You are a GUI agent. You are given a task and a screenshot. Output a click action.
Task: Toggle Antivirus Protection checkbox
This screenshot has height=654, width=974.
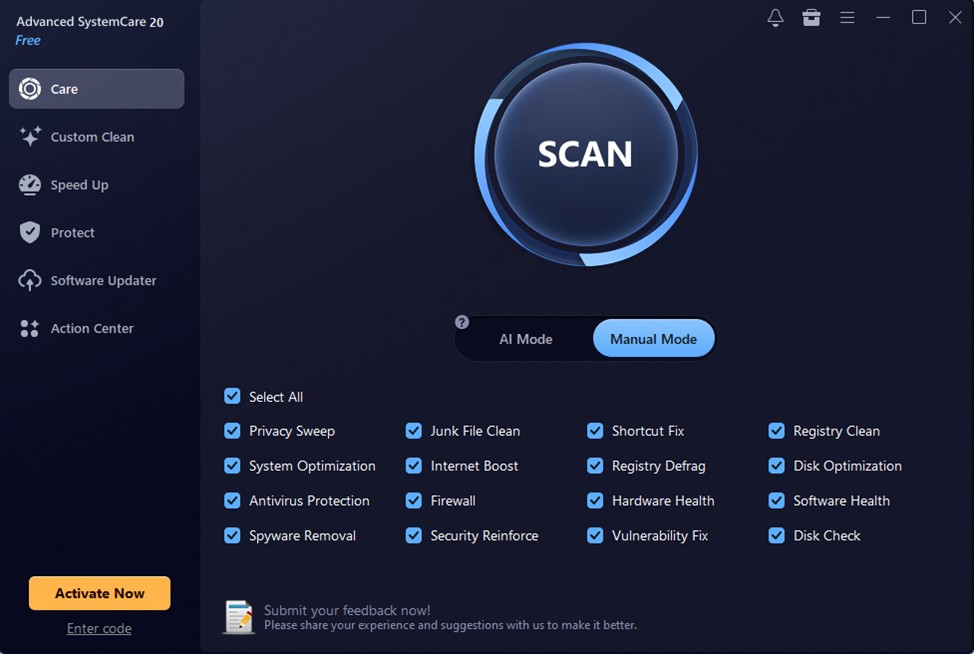click(x=232, y=500)
